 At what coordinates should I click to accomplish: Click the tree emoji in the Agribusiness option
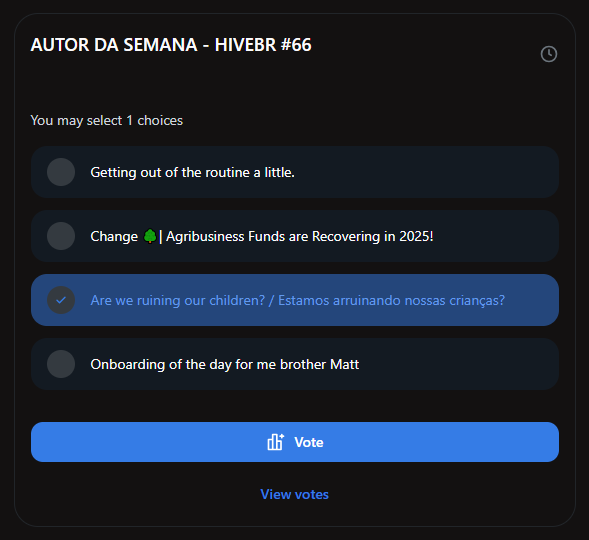click(150, 236)
